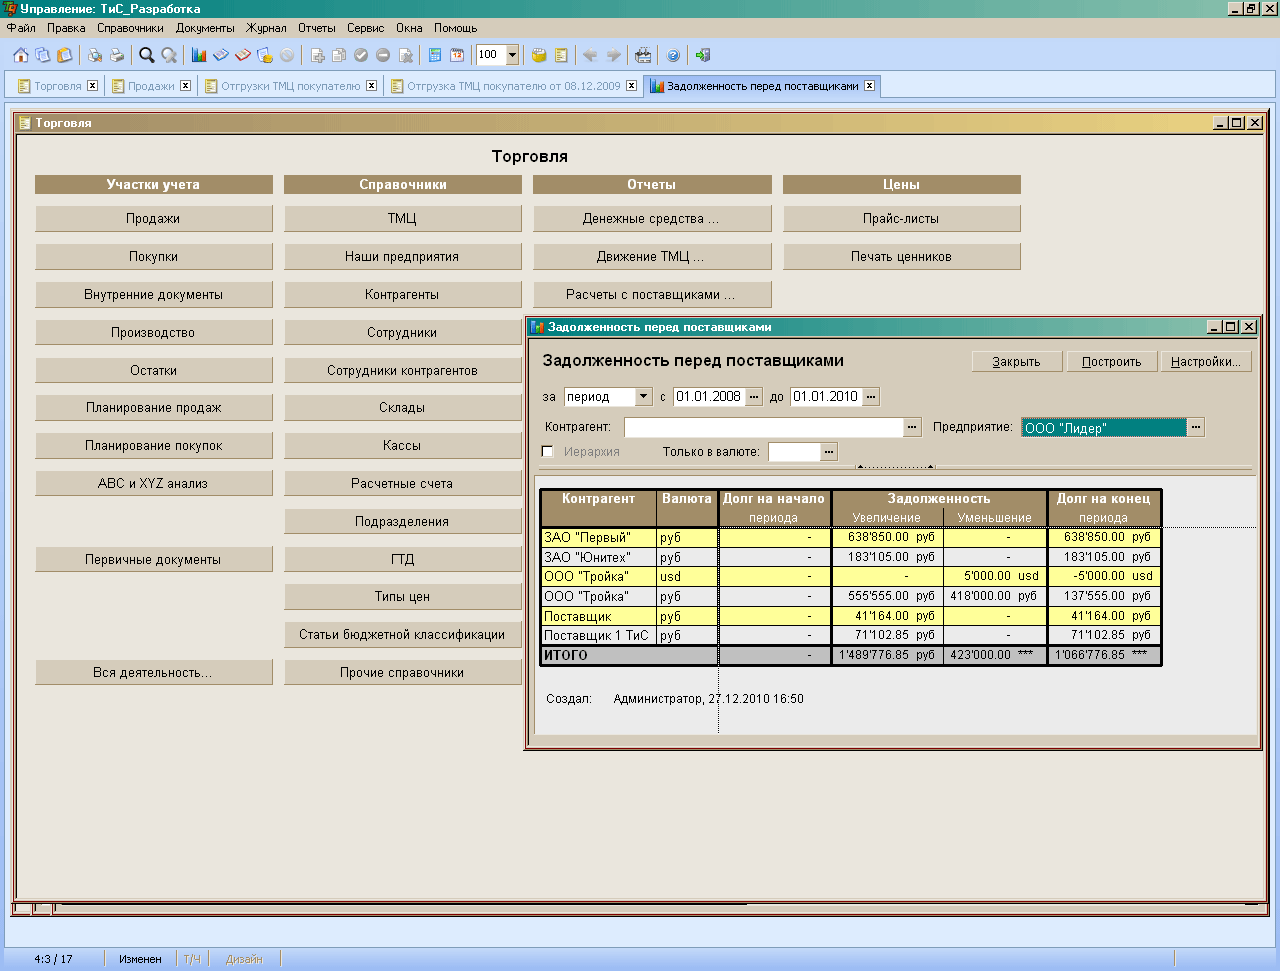This screenshot has width=1280, height=971.
Task: Click the fax machine toolbar icon
Action: pos(643,55)
